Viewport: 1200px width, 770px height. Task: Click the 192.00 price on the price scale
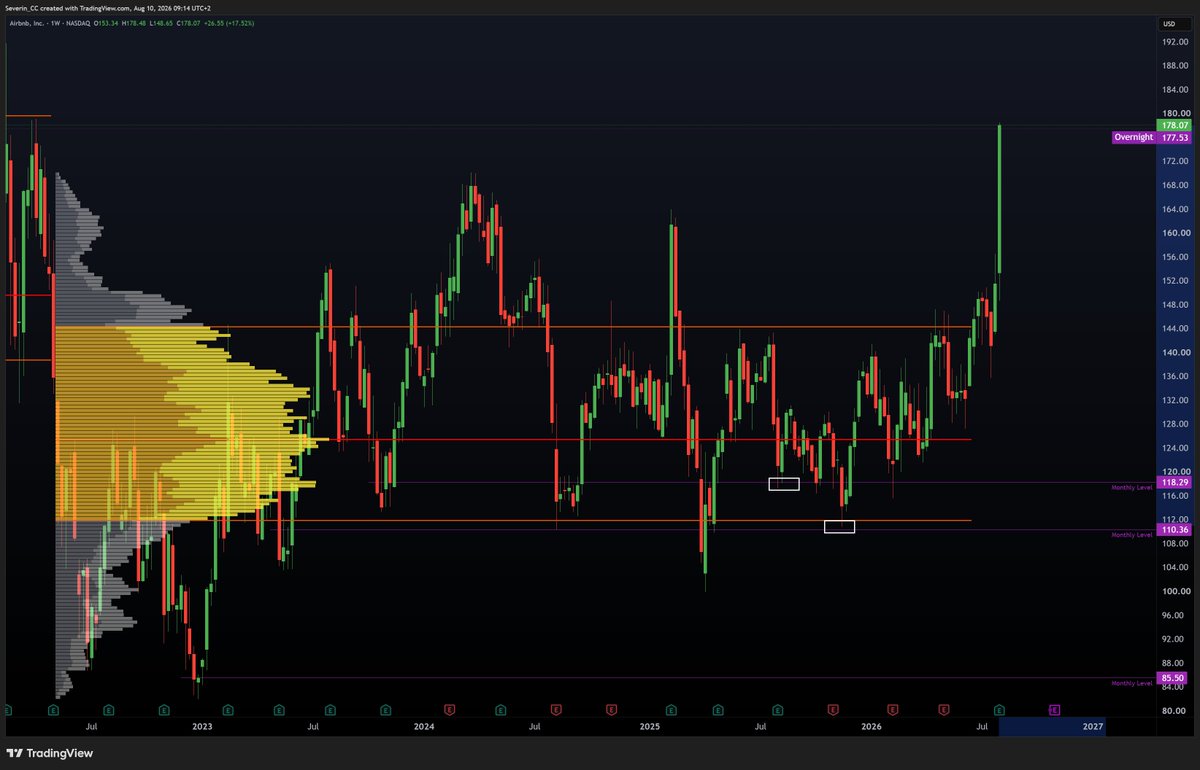1174,42
